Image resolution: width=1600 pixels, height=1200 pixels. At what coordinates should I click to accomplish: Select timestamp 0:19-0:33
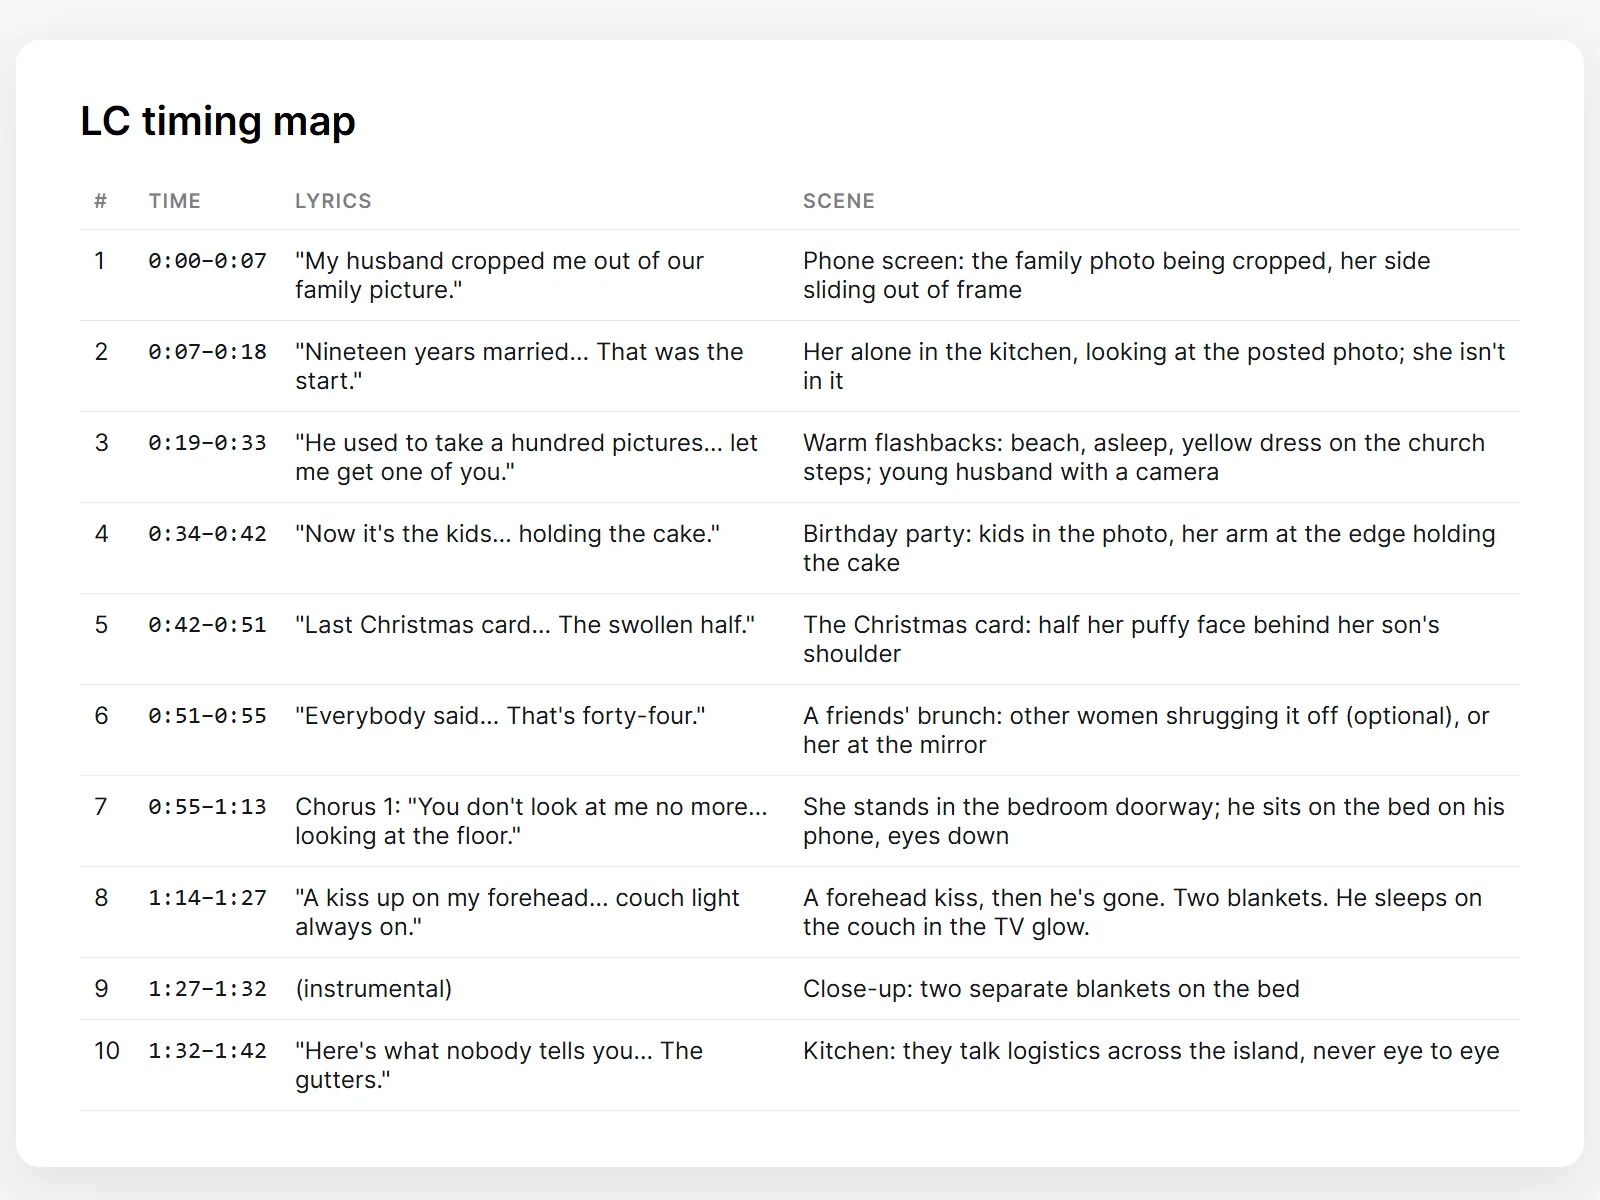pyautogui.click(x=208, y=443)
